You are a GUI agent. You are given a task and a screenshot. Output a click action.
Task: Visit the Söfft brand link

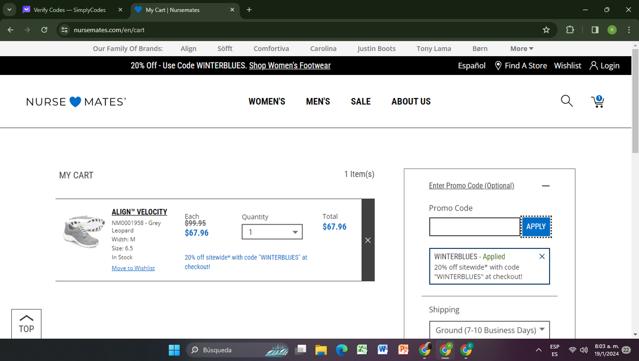pos(225,48)
